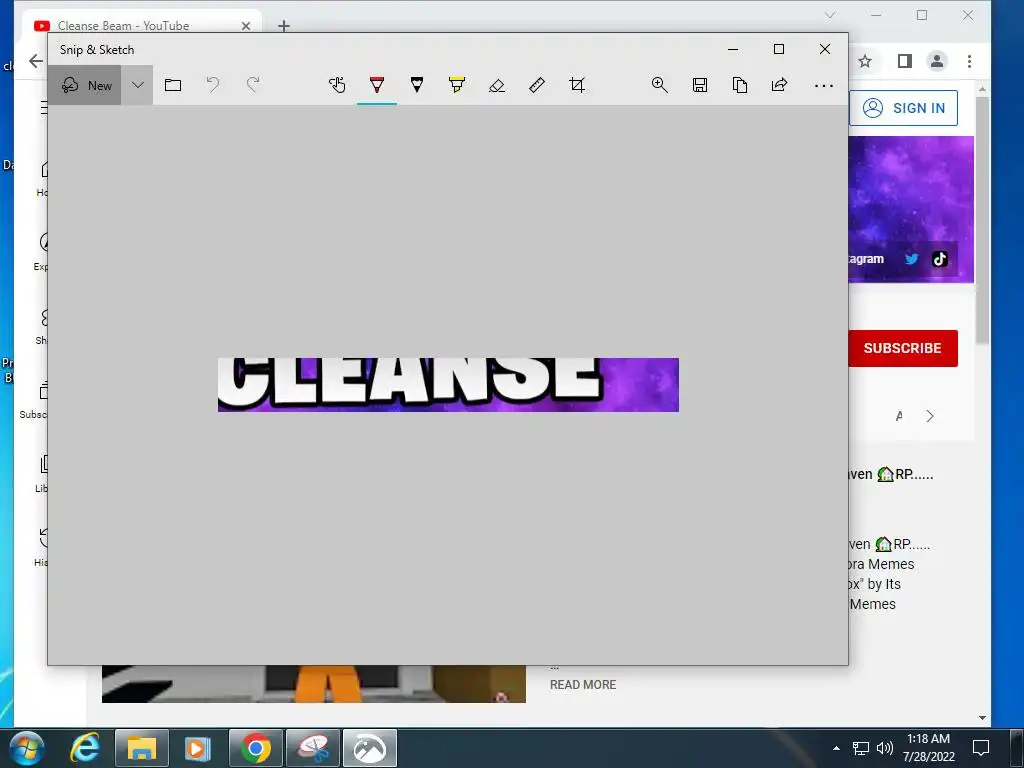Undo the last action in Snip & Sketch
The height and width of the screenshot is (768, 1024).
pos(213,85)
